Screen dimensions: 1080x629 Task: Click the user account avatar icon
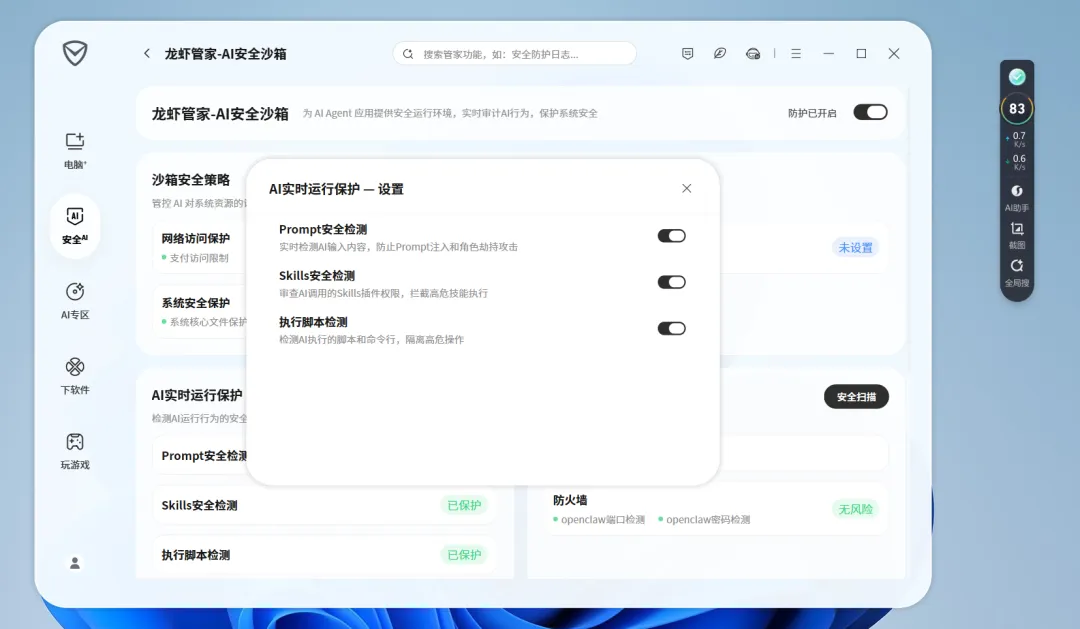tap(75, 563)
